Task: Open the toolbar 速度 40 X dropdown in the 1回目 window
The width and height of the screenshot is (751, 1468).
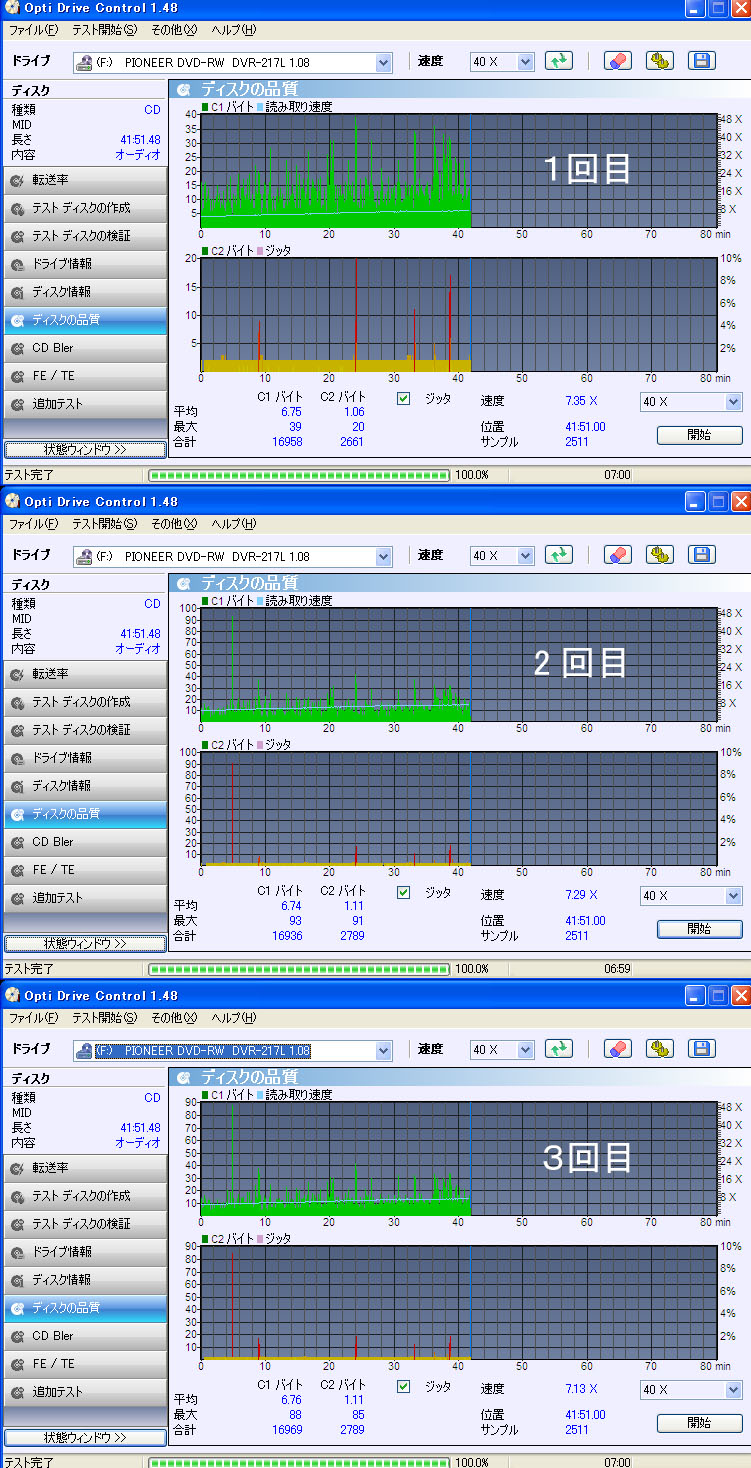Action: tap(502, 62)
